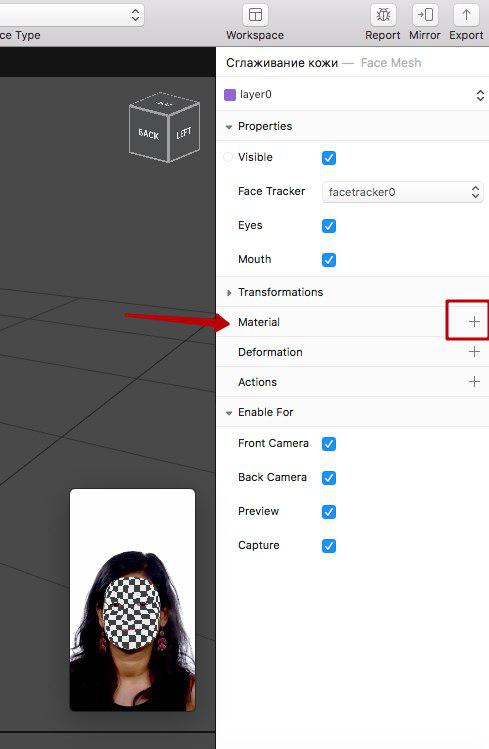Click the 3D orientation cube gizmo

tap(164, 128)
